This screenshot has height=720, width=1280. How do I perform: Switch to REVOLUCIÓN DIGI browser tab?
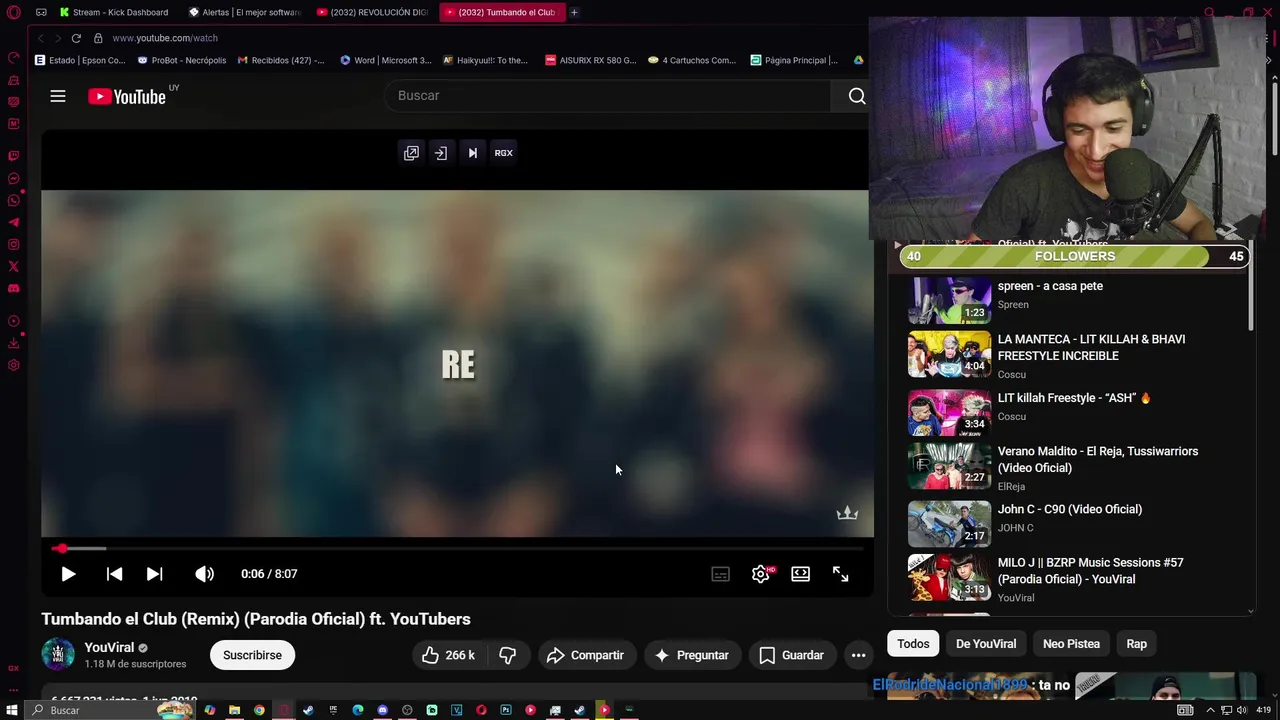(x=371, y=12)
